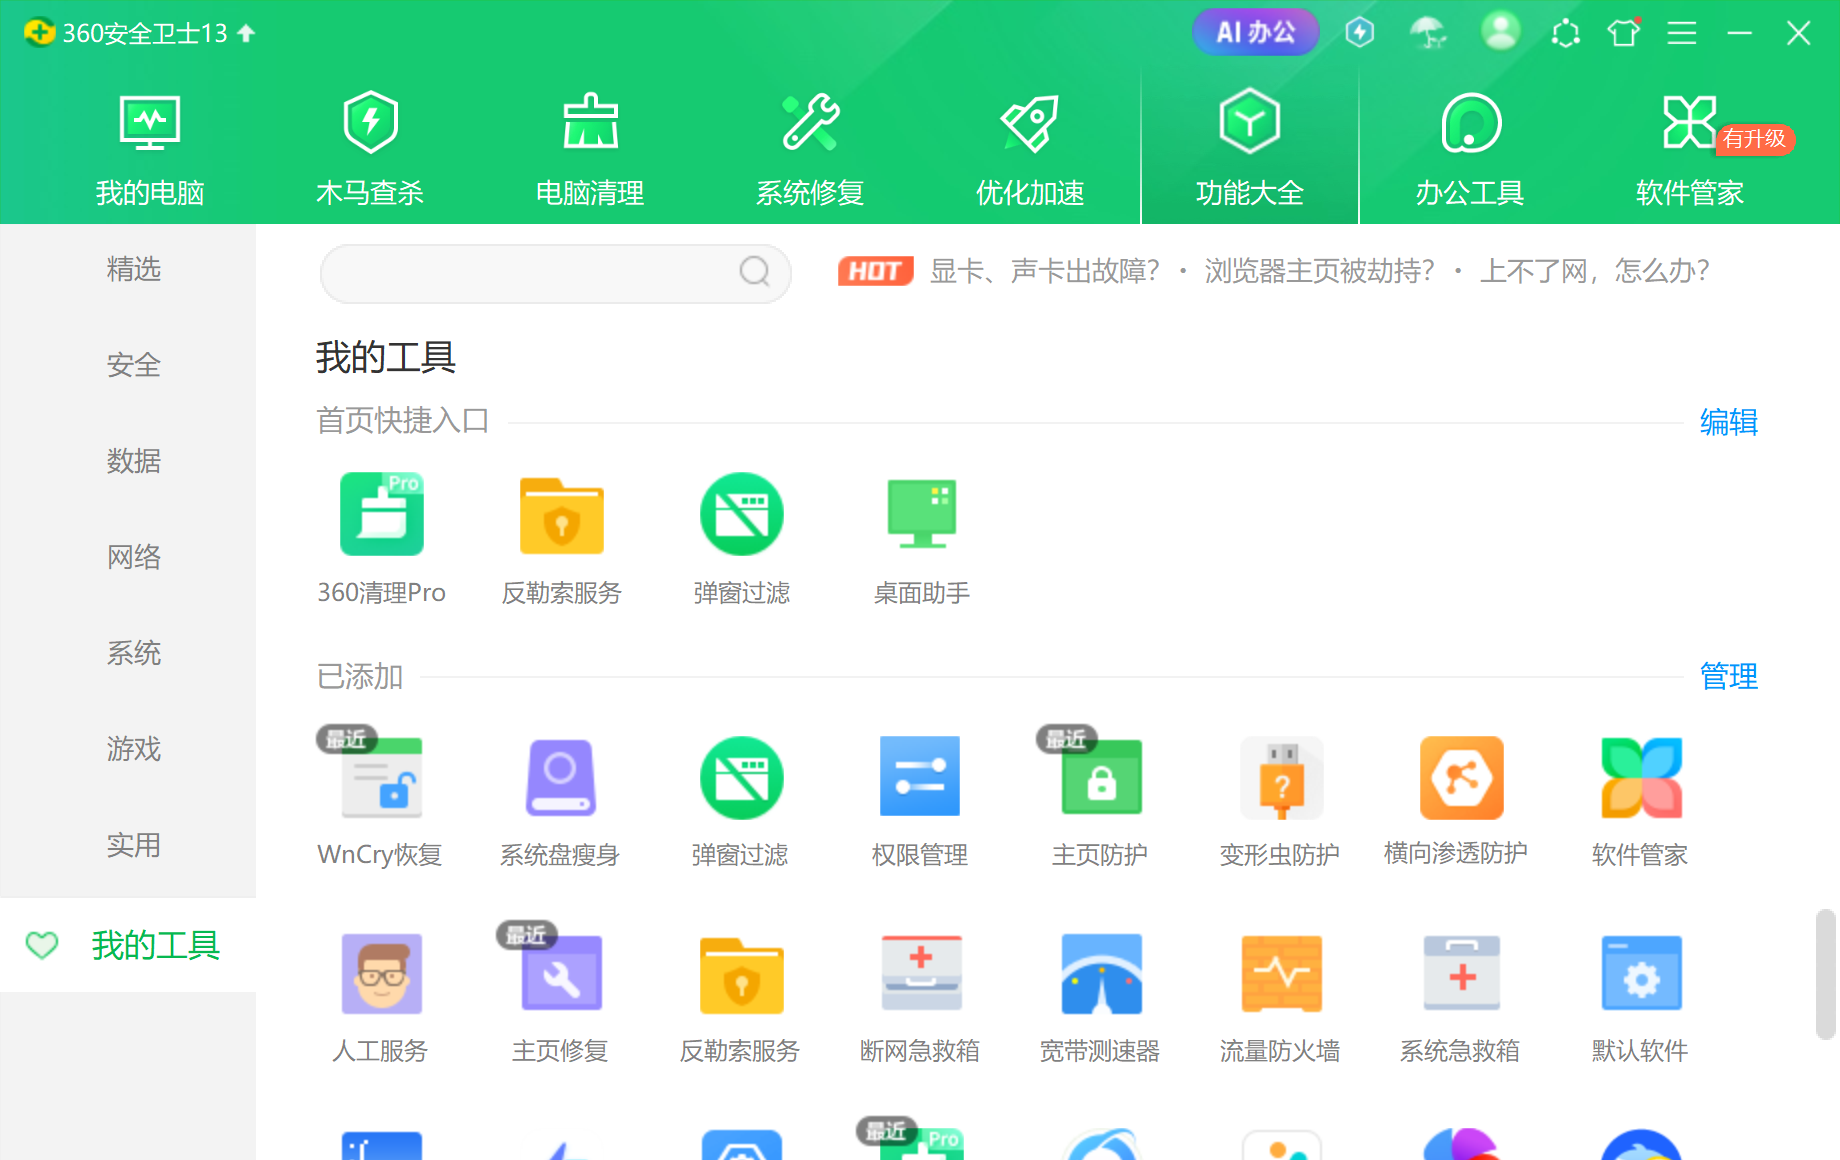Open 反勒索服务 in 已添加 section
This screenshot has width=1840, height=1160.
(742, 976)
